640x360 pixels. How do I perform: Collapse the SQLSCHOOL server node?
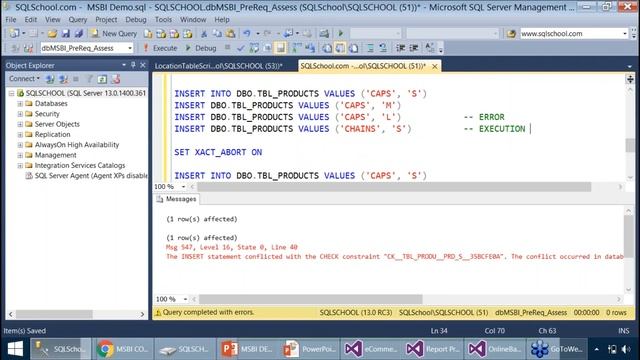[11, 93]
